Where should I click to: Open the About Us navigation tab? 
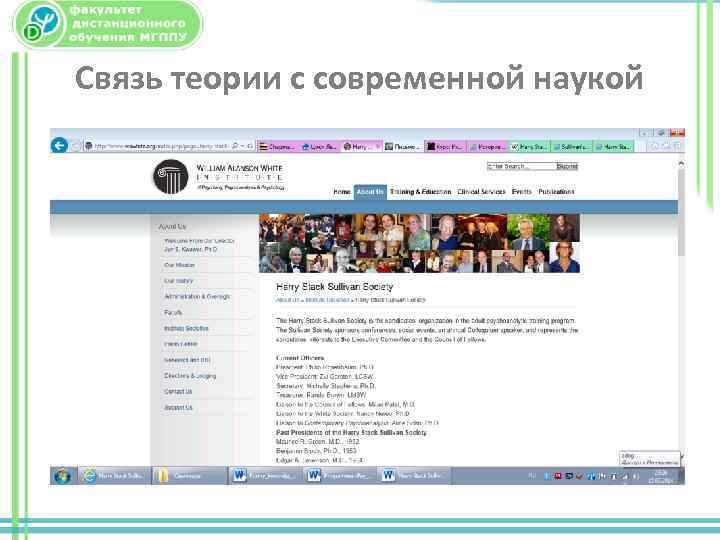(x=370, y=192)
